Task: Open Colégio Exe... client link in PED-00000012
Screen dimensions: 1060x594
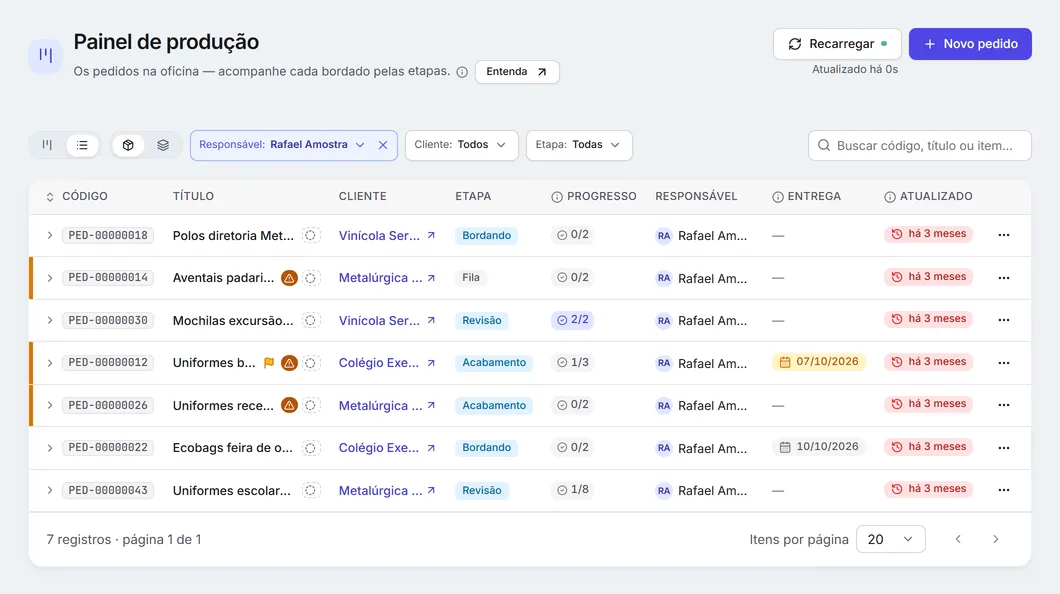Action: click(387, 363)
